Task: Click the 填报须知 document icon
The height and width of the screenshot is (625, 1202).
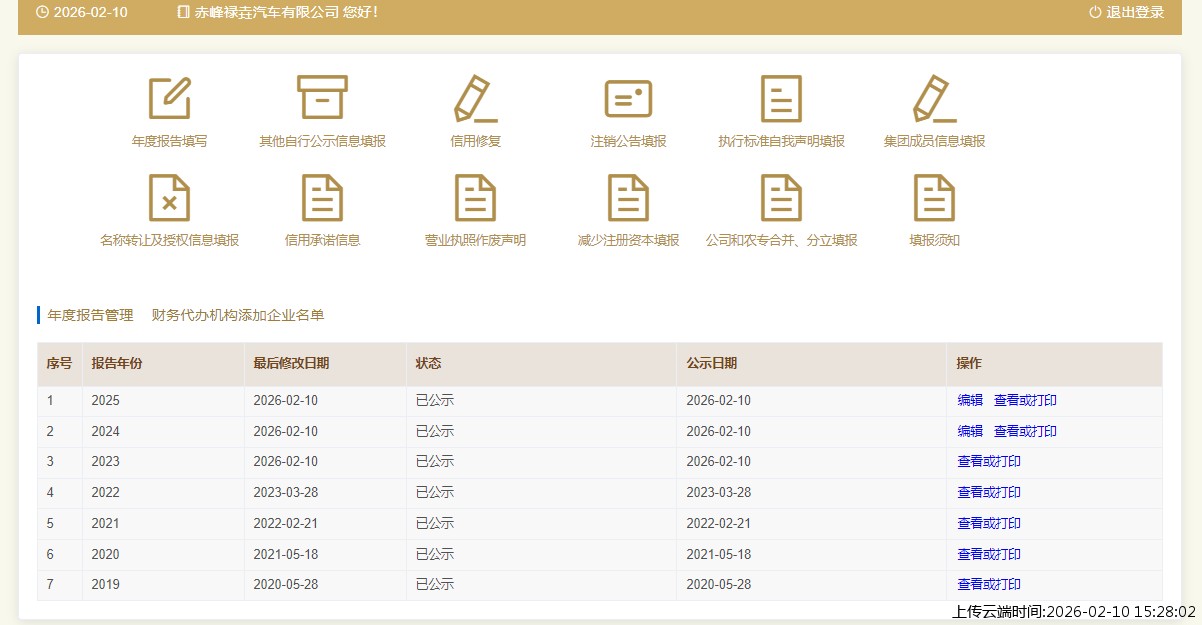Action: click(934, 197)
